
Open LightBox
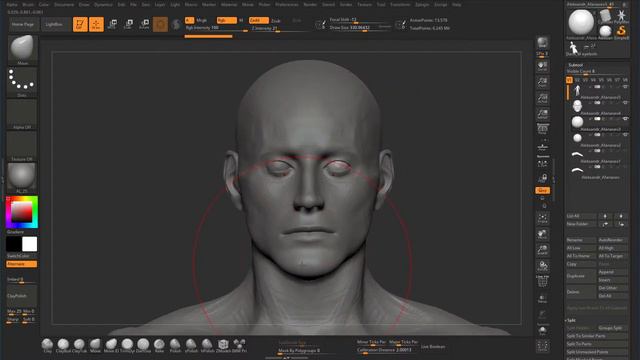(x=54, y=24)
